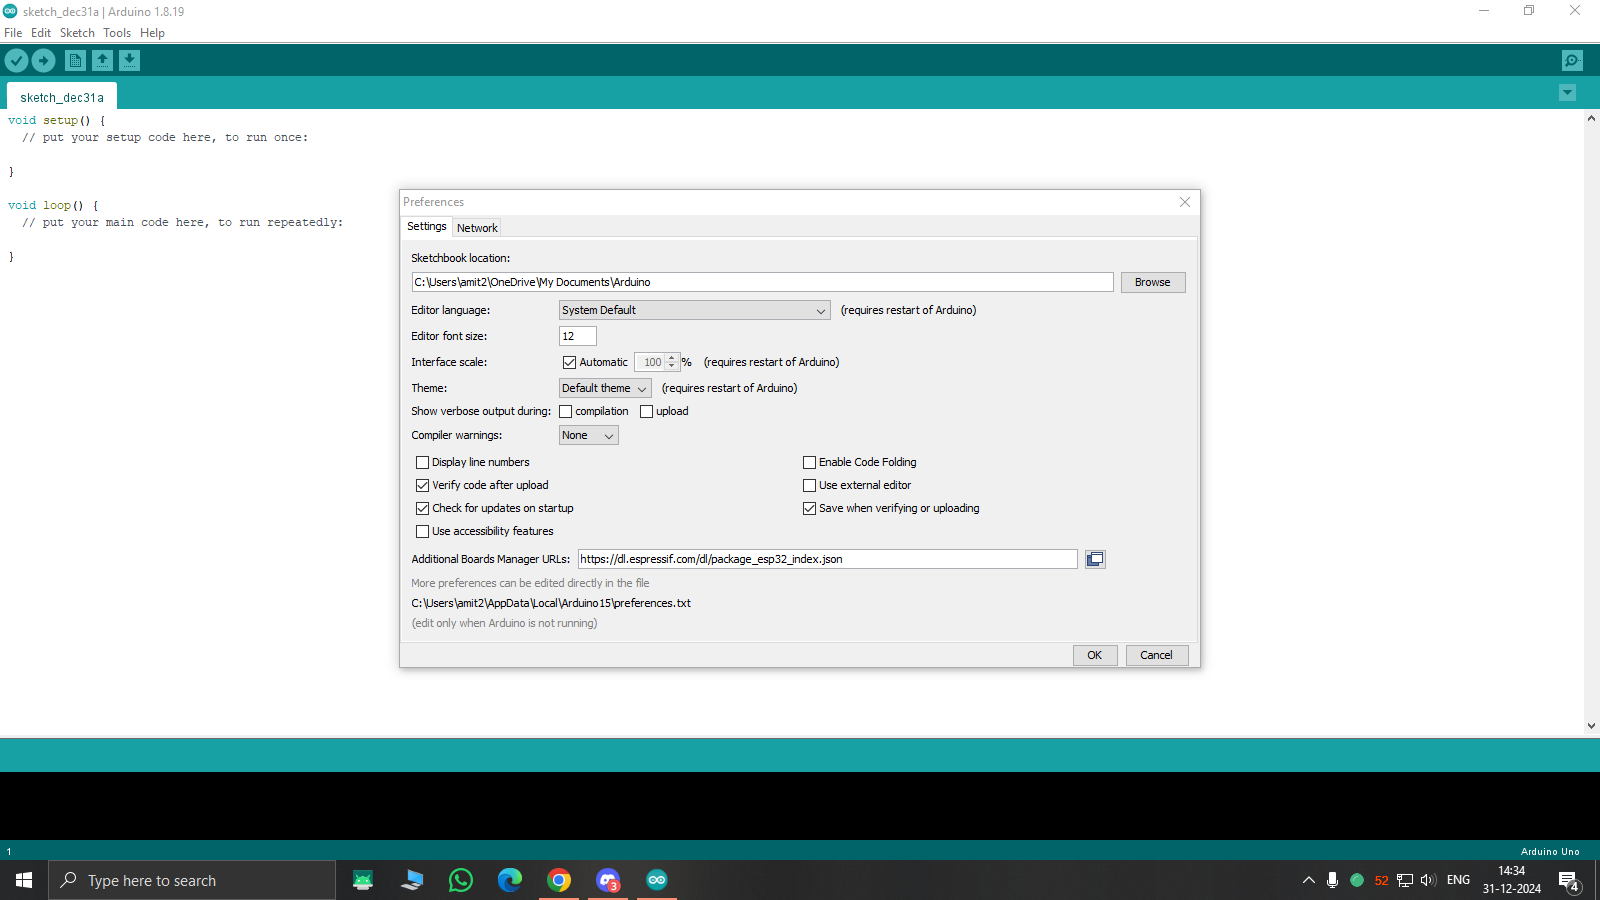Click Browse for sketchbook location
This screenshot has width=1600, height=900.
click(x=1153, y=282)
